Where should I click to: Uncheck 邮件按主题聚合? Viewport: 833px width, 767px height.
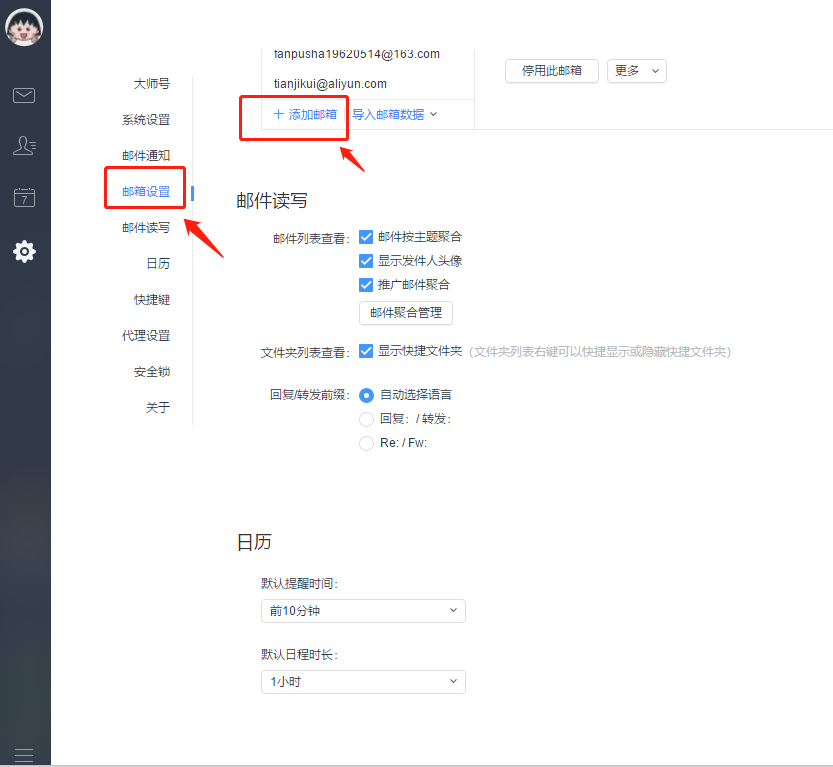(366, 238)
